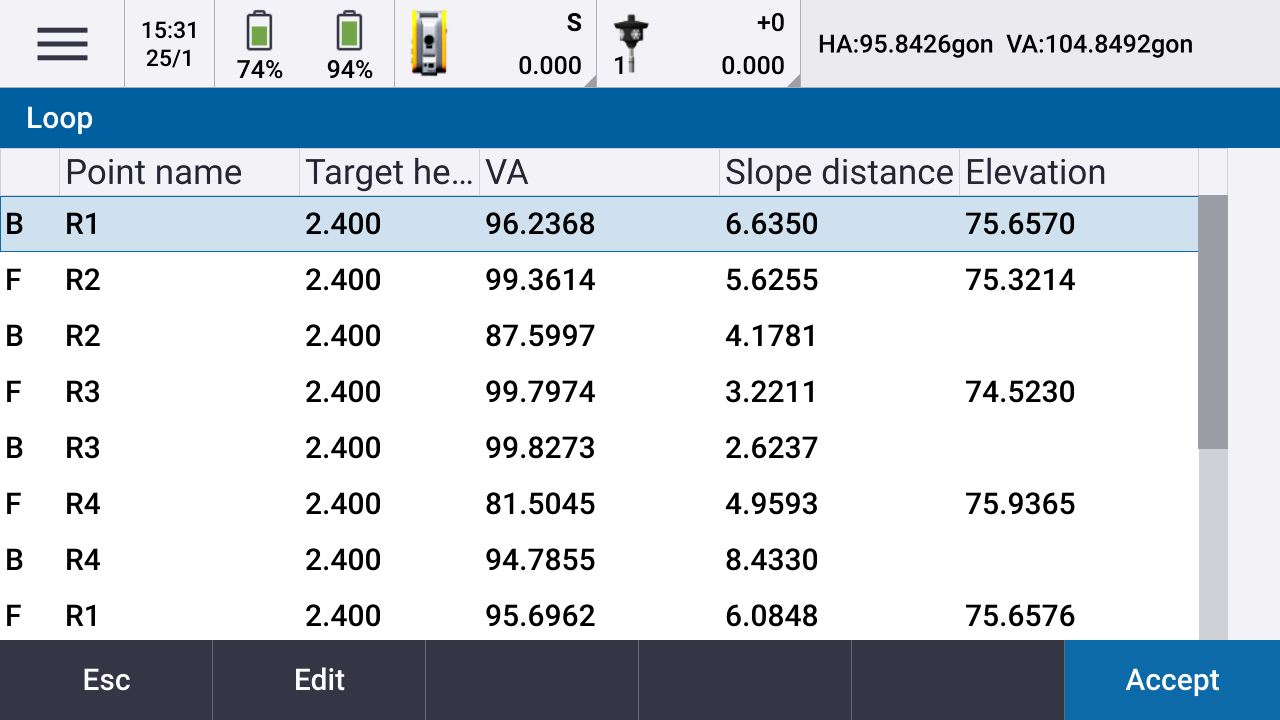Open the prism target icon
This screenshot has width=1280, height=720.
(631, 44)
